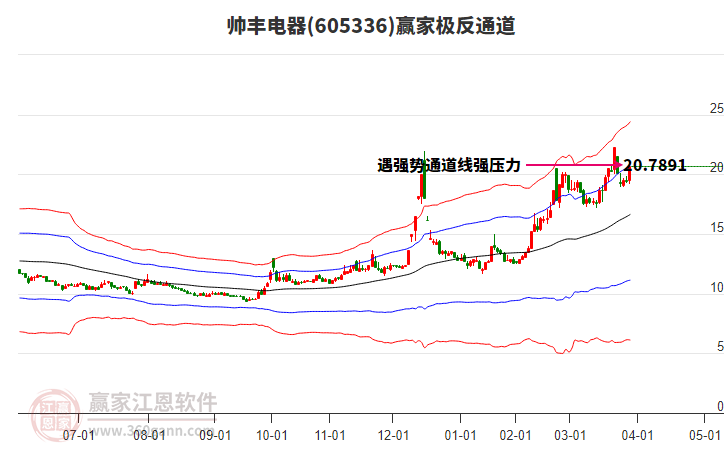The width and height of the screenshot is (726, 450).
Task: Click the 09-01 date axis label
Action: click(215, 435)
